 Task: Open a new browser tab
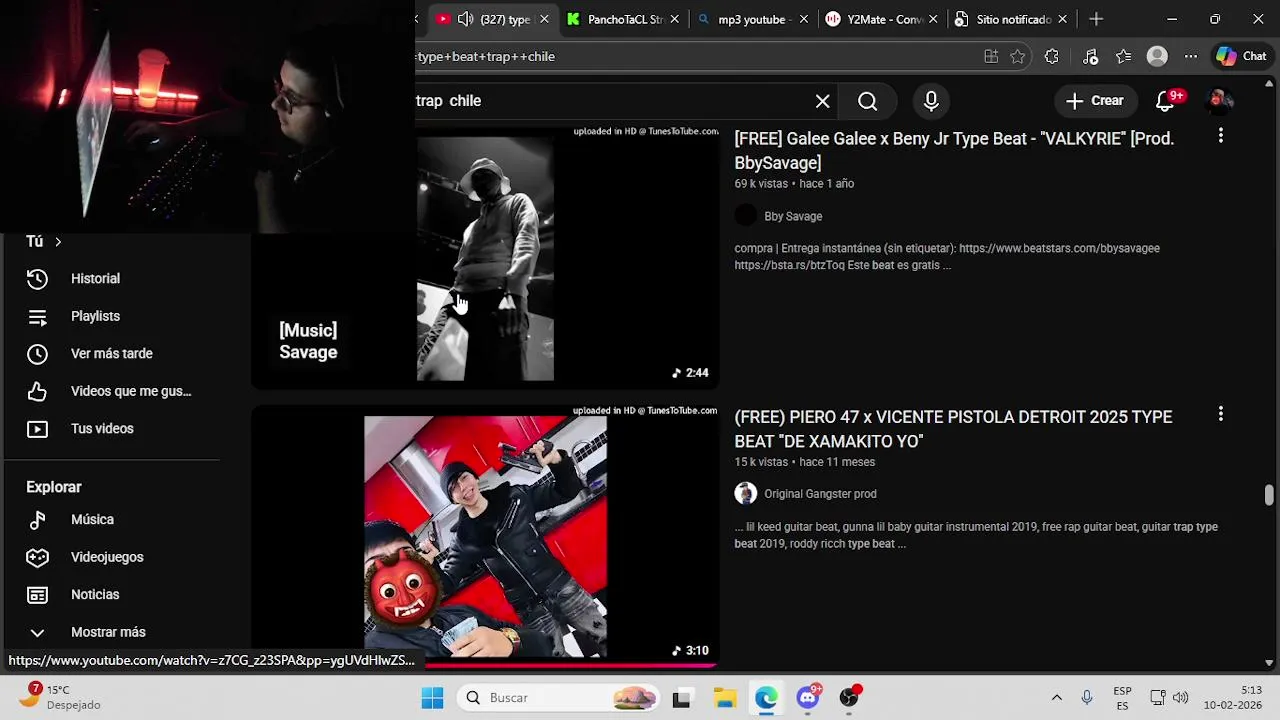click(x=1096, y=19)
